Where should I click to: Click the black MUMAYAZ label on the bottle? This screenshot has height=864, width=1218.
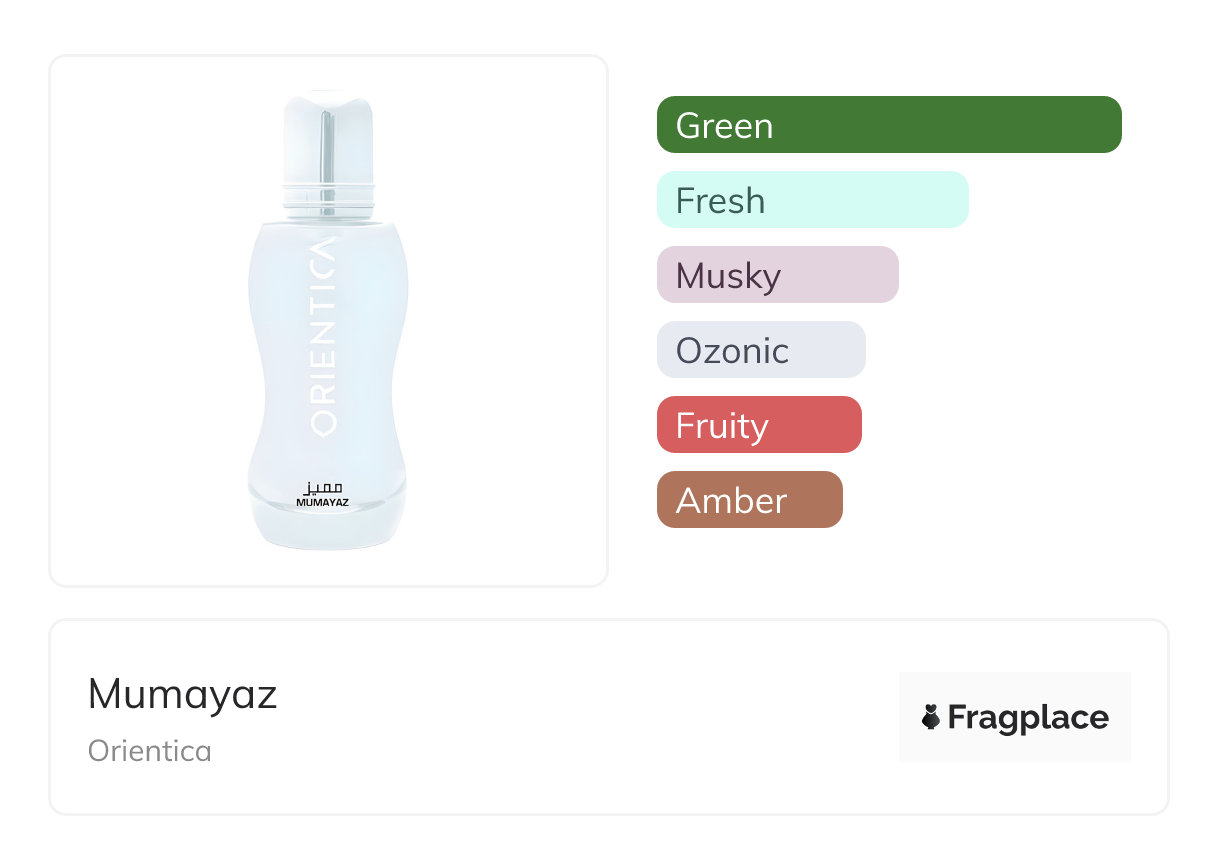(323, 503)
